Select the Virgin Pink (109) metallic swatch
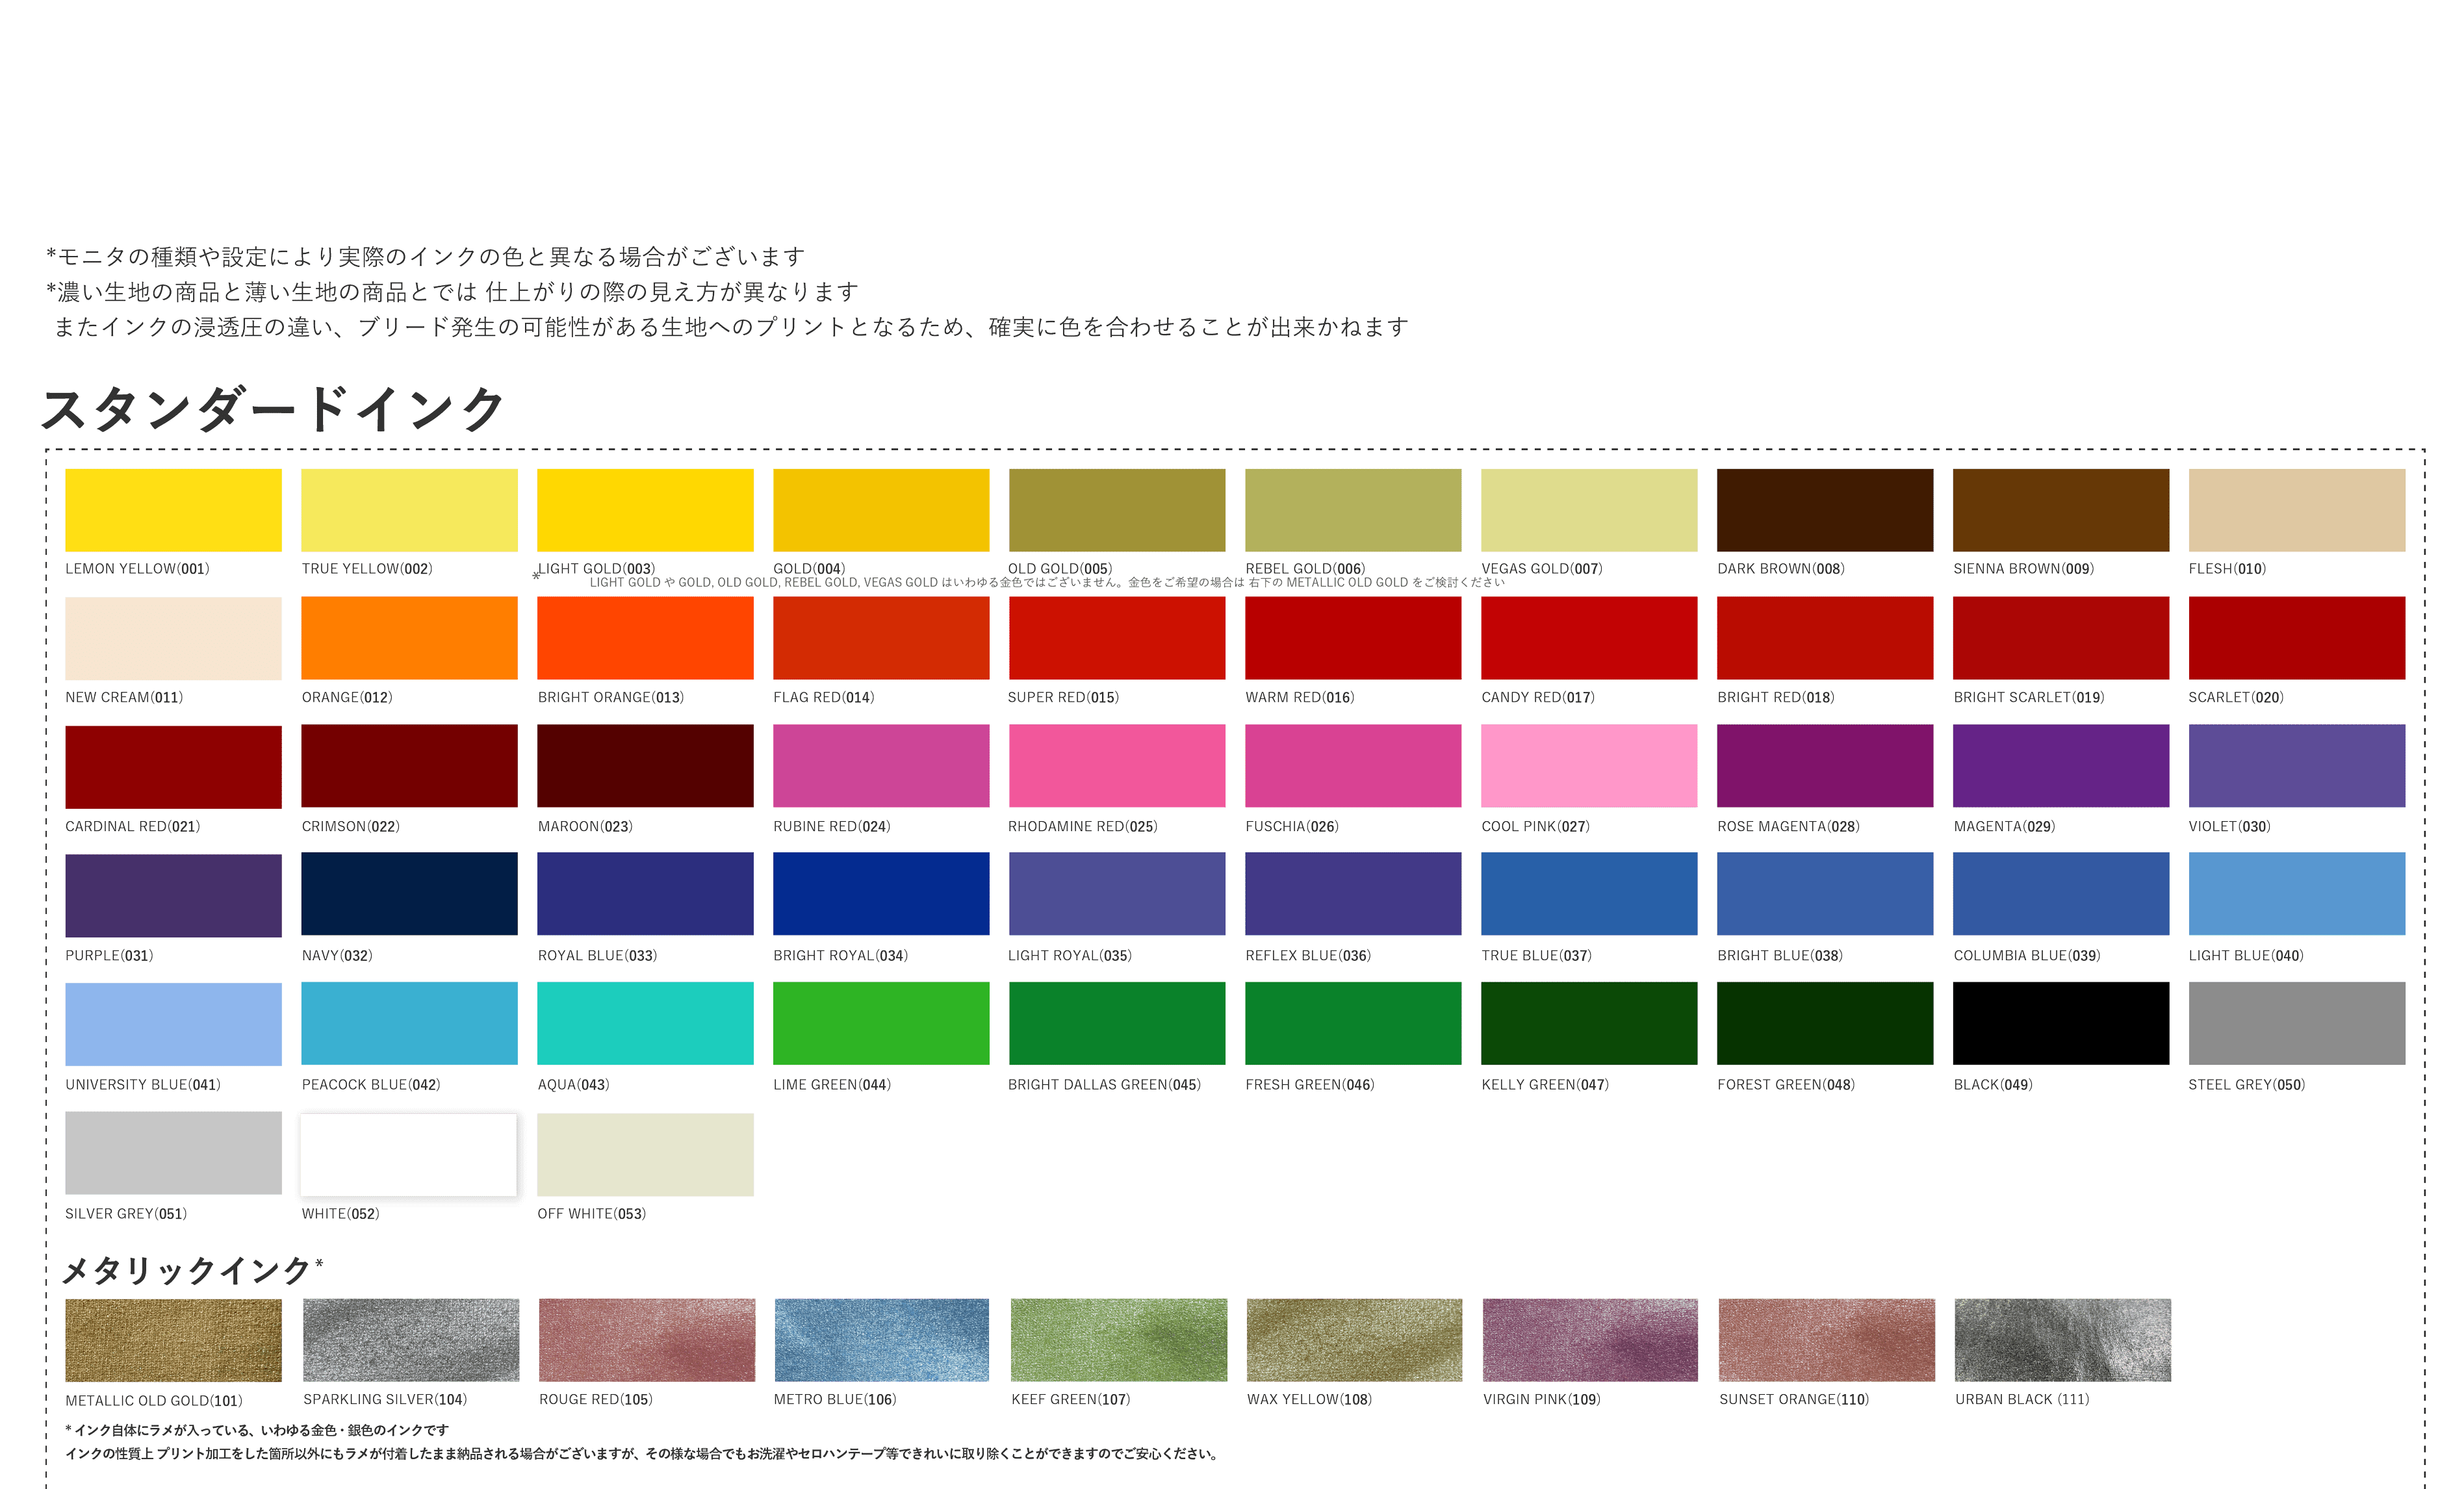Screen dimensions: 2464x1489 coord(1589,1340)
